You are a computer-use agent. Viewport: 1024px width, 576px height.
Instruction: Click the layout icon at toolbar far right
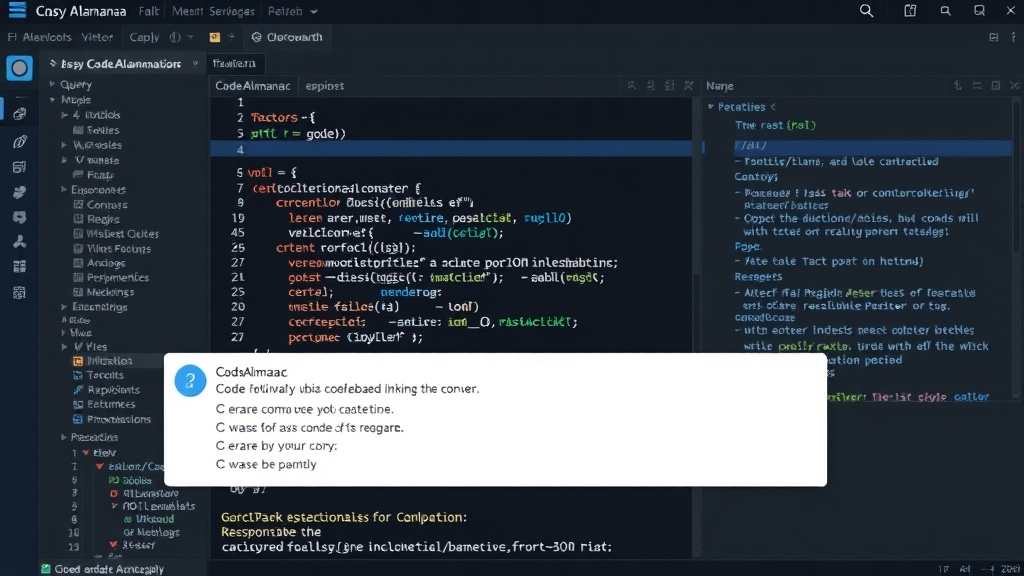[x=993, y=37]
